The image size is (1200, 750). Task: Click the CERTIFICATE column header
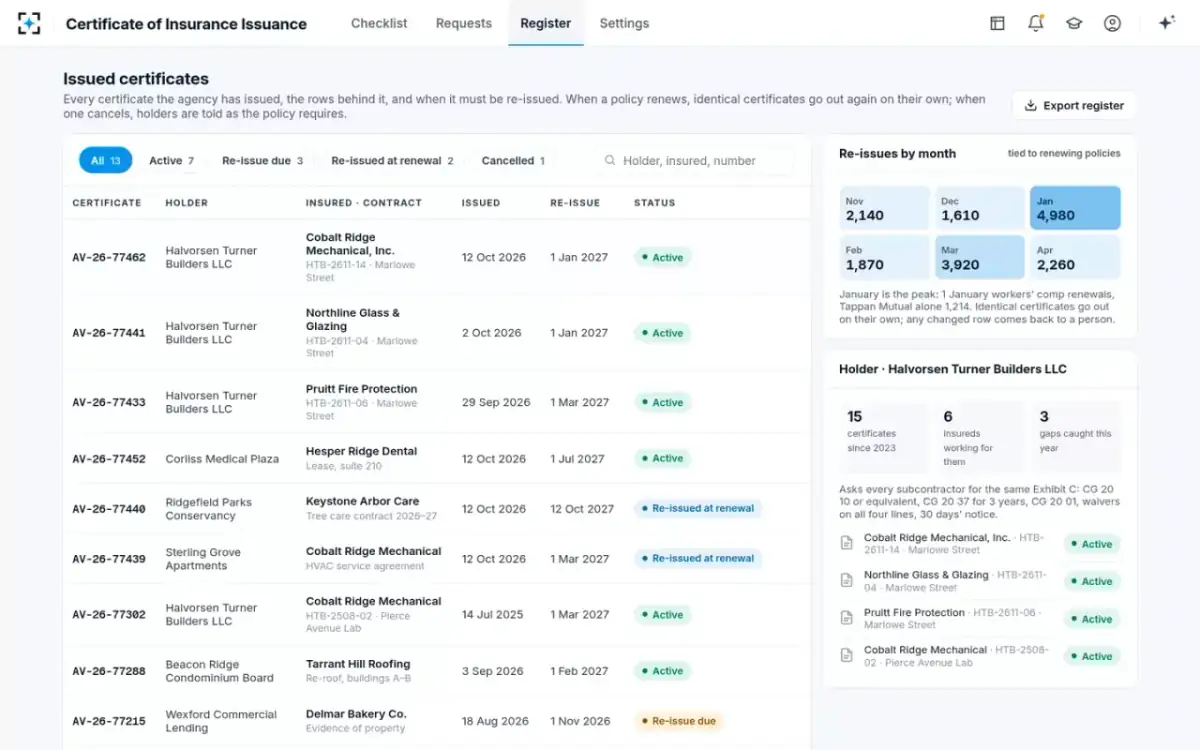pyautogui.click(x=107, y=203)
